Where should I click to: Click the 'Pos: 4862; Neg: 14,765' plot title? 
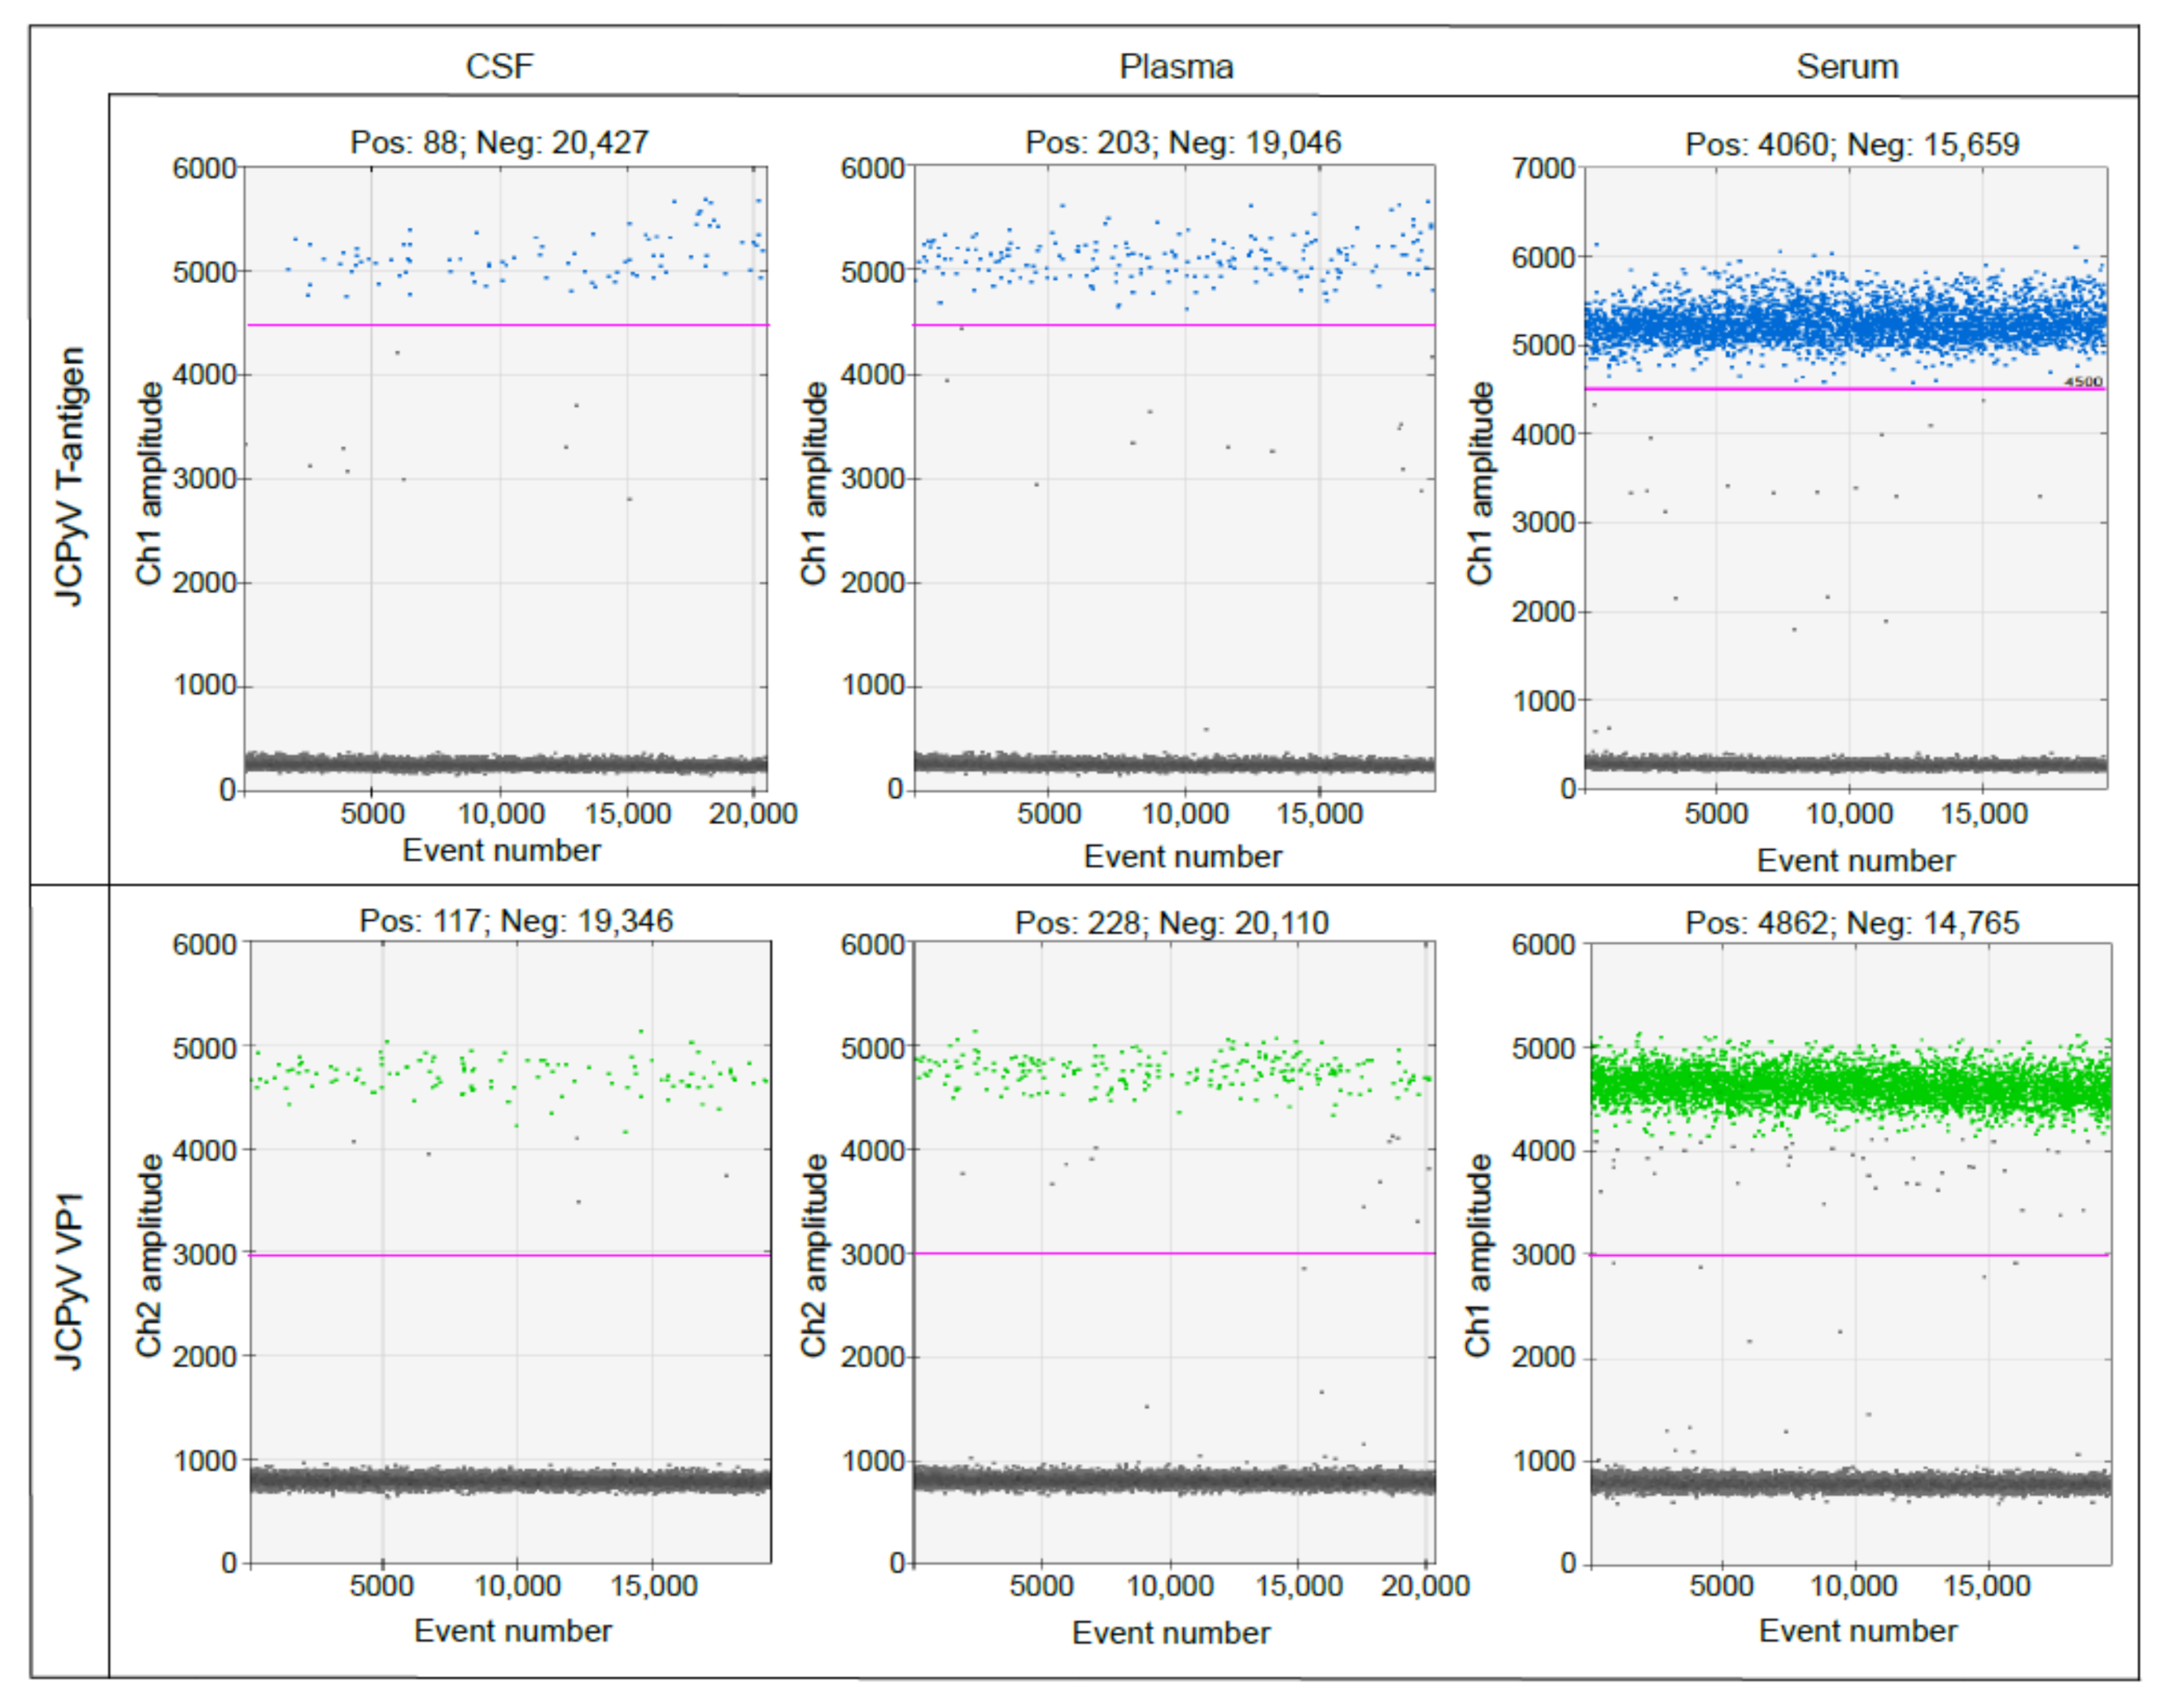pyautogui.click(x=1852, y=922)
